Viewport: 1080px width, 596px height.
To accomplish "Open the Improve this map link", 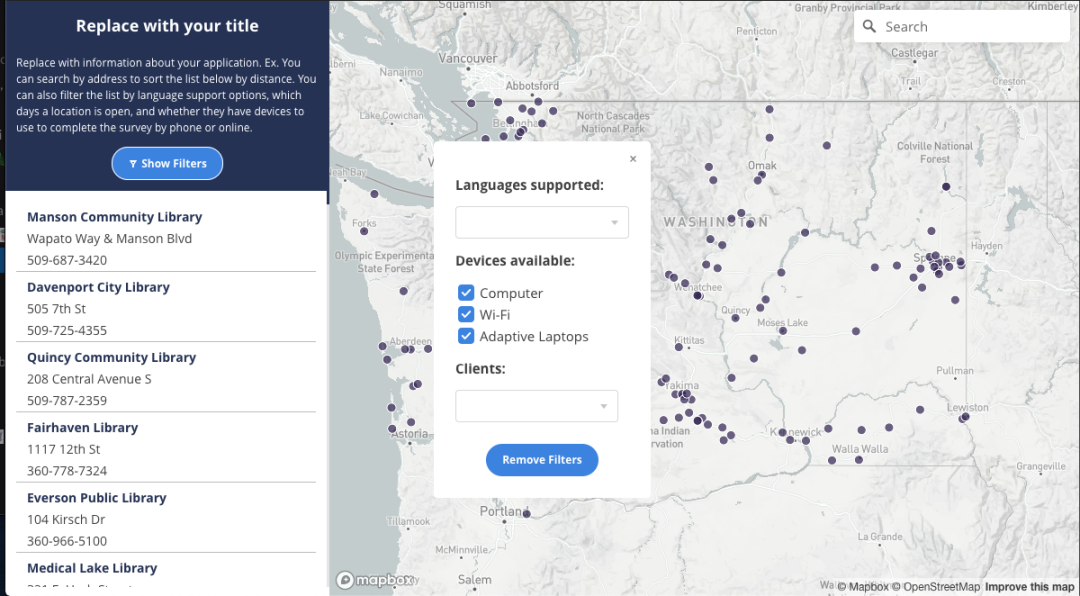I will 1029,586.
